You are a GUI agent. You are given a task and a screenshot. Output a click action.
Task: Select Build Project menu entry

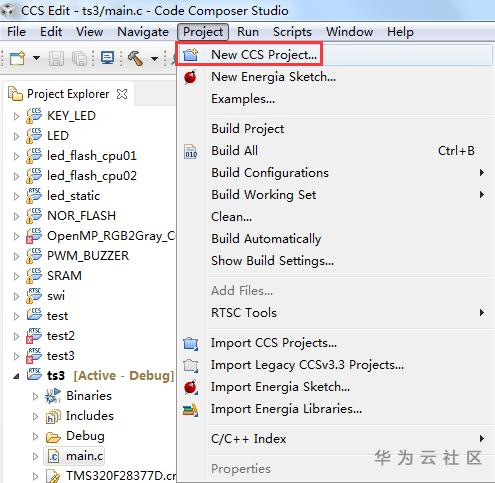(x=335, y=129)
